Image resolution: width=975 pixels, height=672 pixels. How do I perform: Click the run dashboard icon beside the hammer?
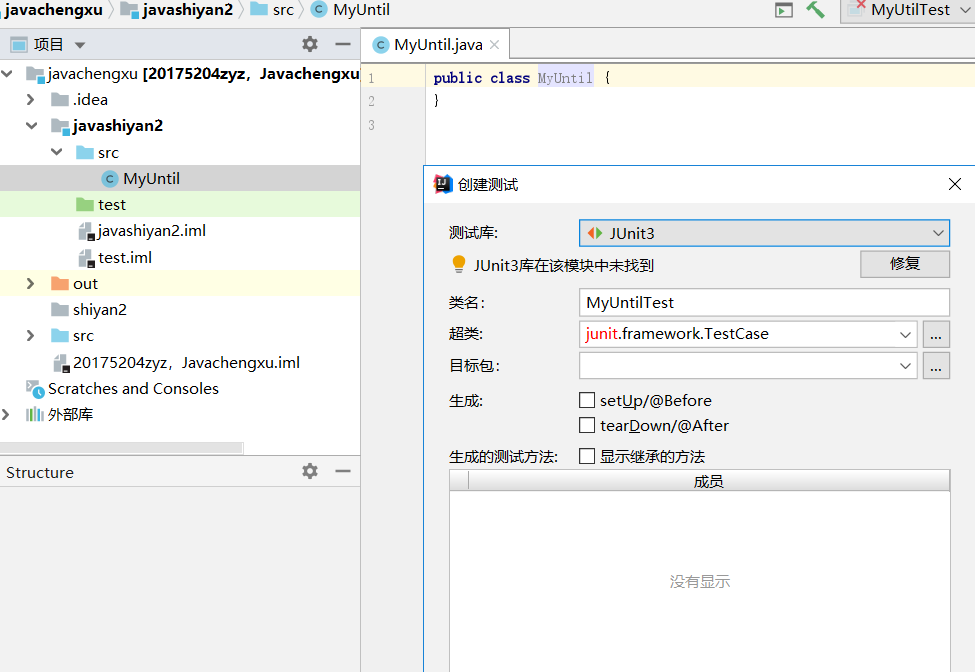(x=783, y=10)
